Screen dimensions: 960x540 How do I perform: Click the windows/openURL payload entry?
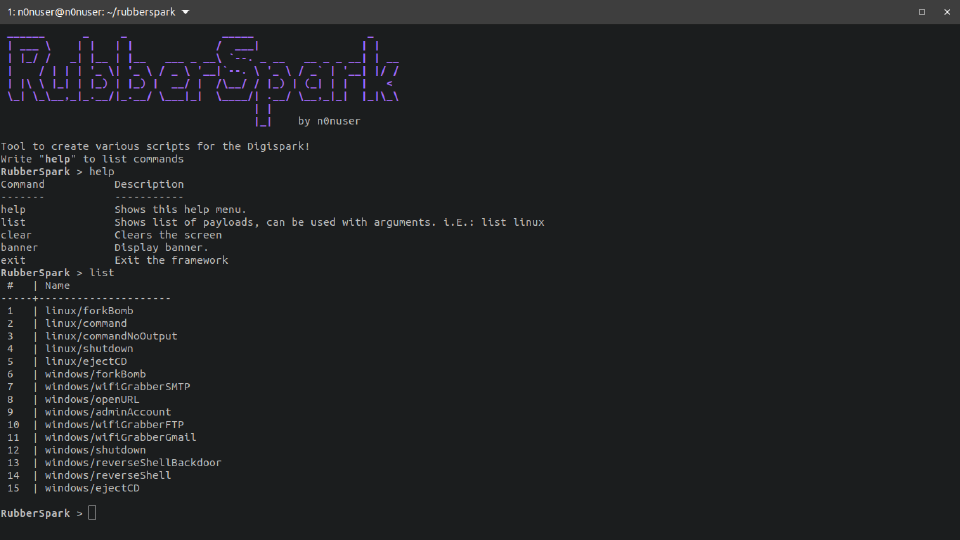tap(92, 399)
